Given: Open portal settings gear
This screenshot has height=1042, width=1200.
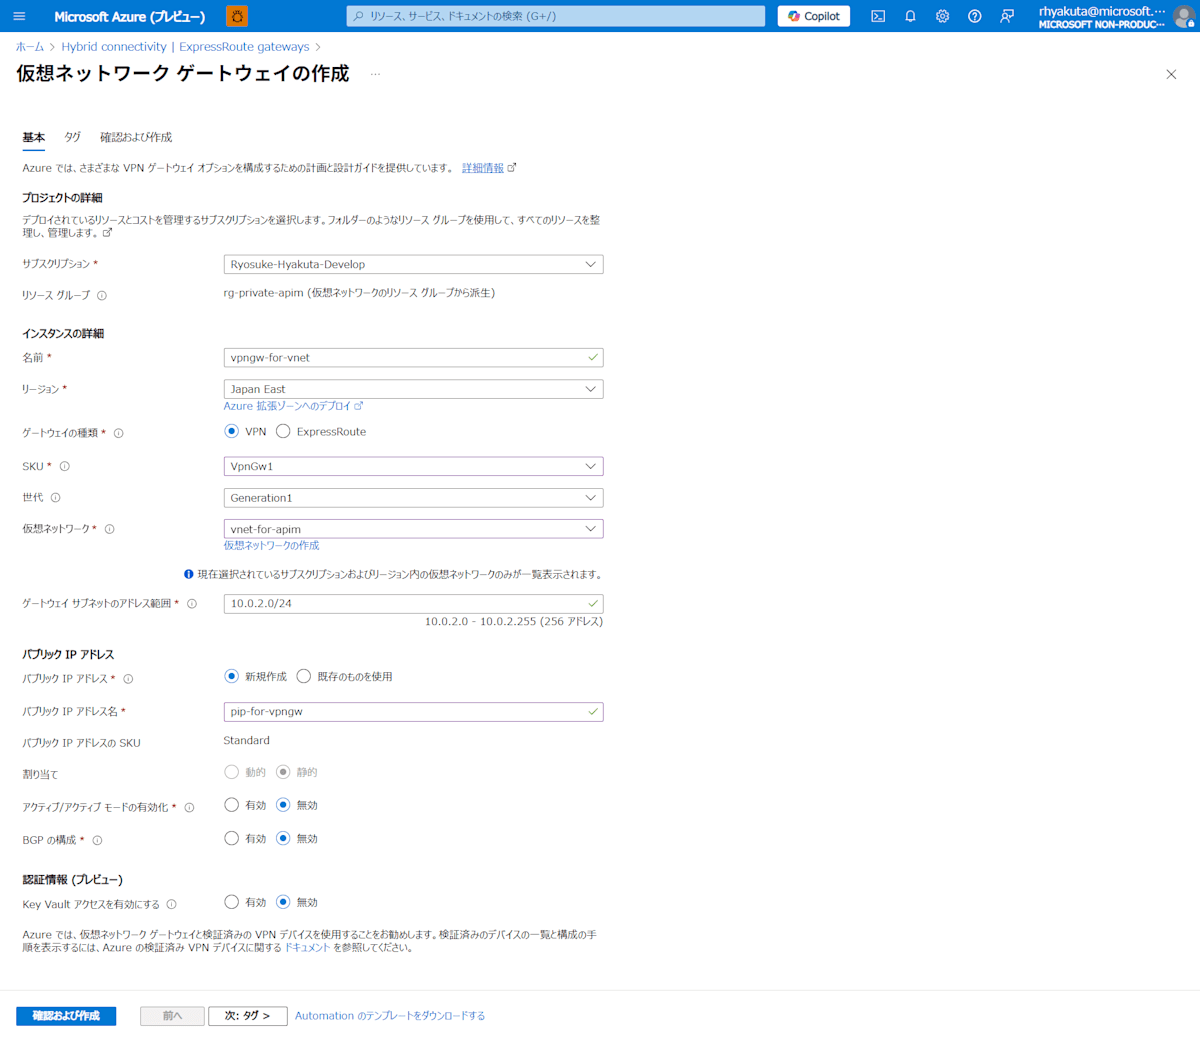Looking at the screenshot, I should tap(942, 16).
